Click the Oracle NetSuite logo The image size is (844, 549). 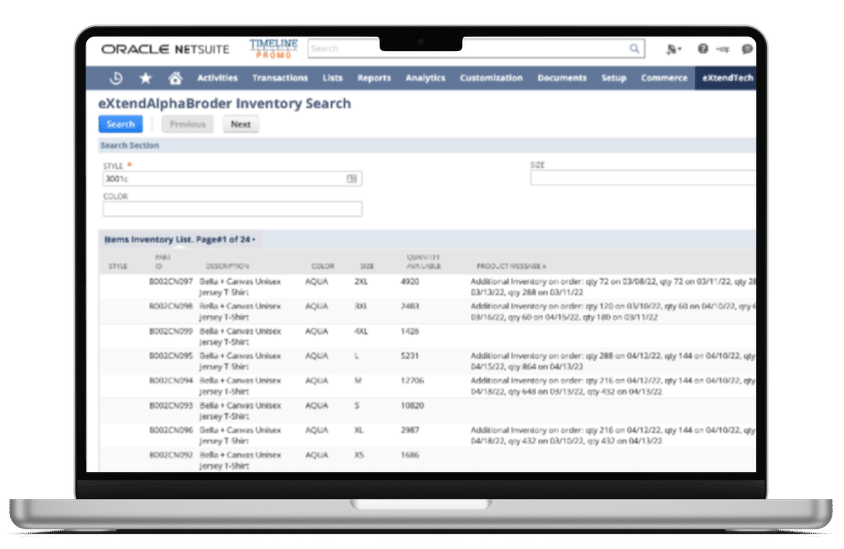(x=165, y=49)
